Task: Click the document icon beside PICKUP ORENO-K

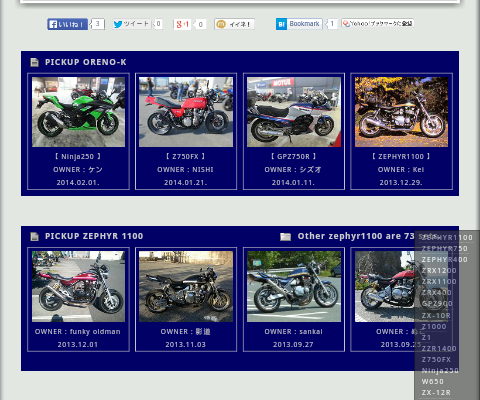Action: [34, 62]
